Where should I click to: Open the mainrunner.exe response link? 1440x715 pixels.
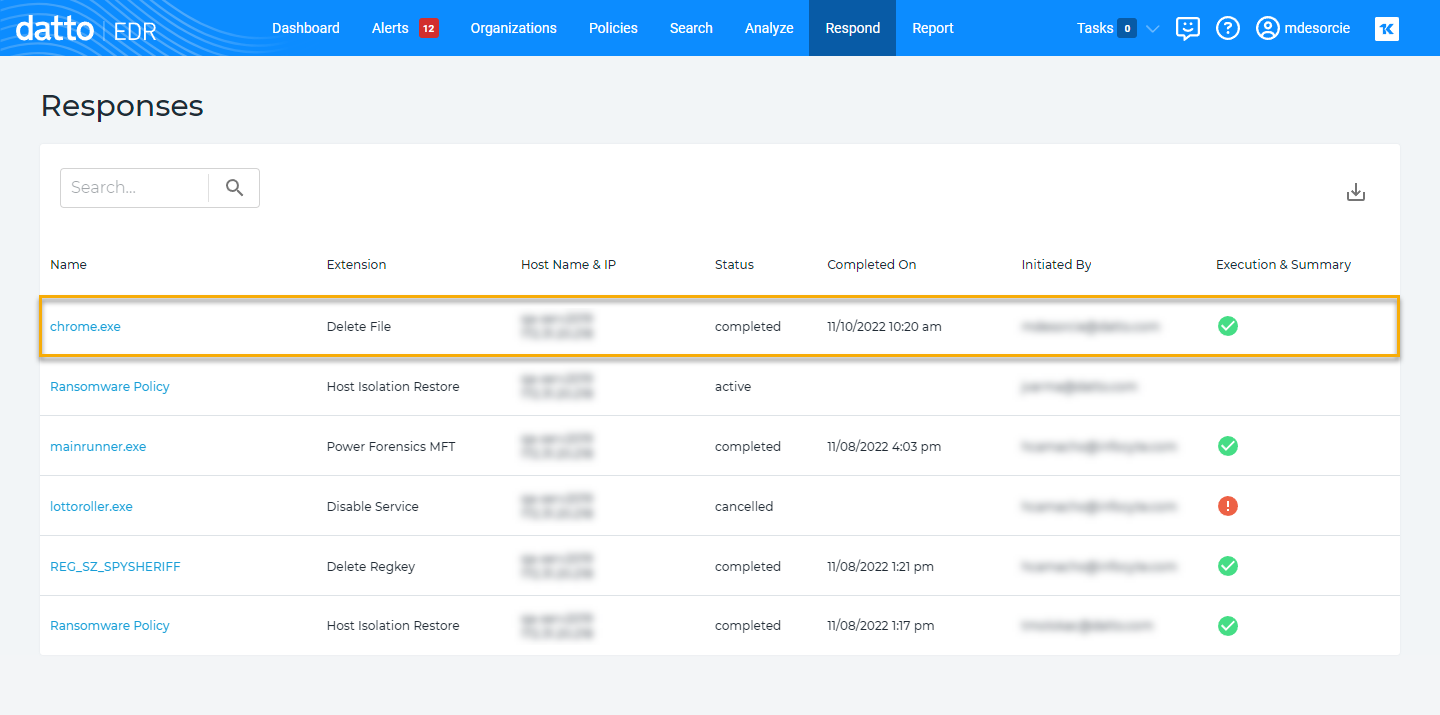tap(98, 446)
